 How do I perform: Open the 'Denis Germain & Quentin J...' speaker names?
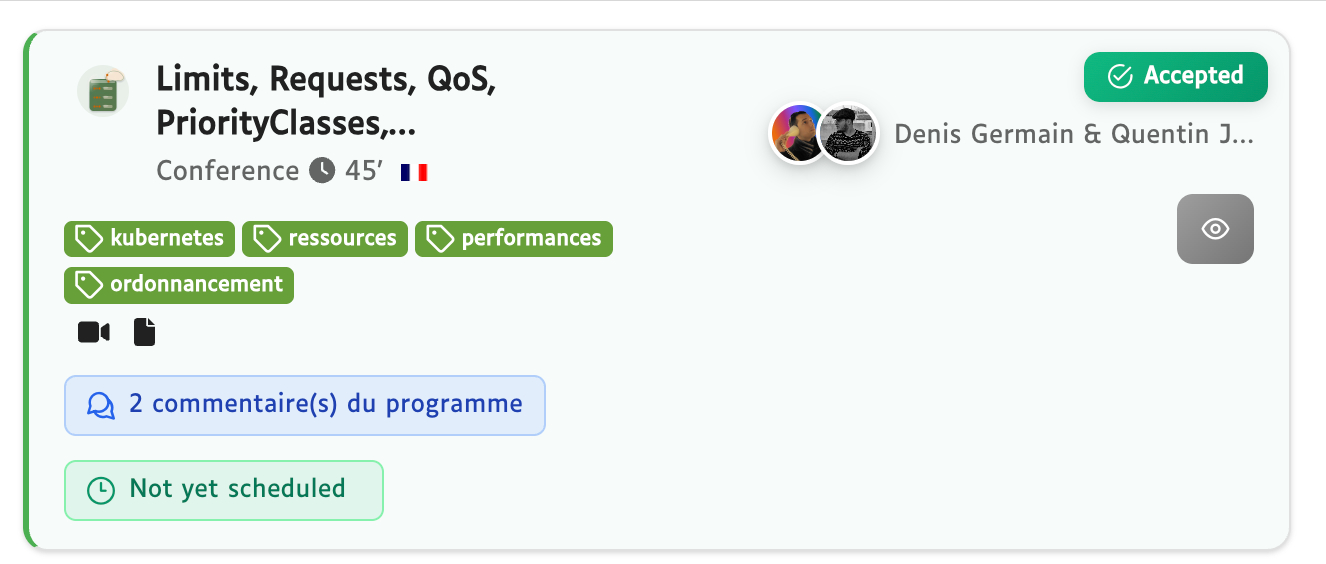[1073, 134]
